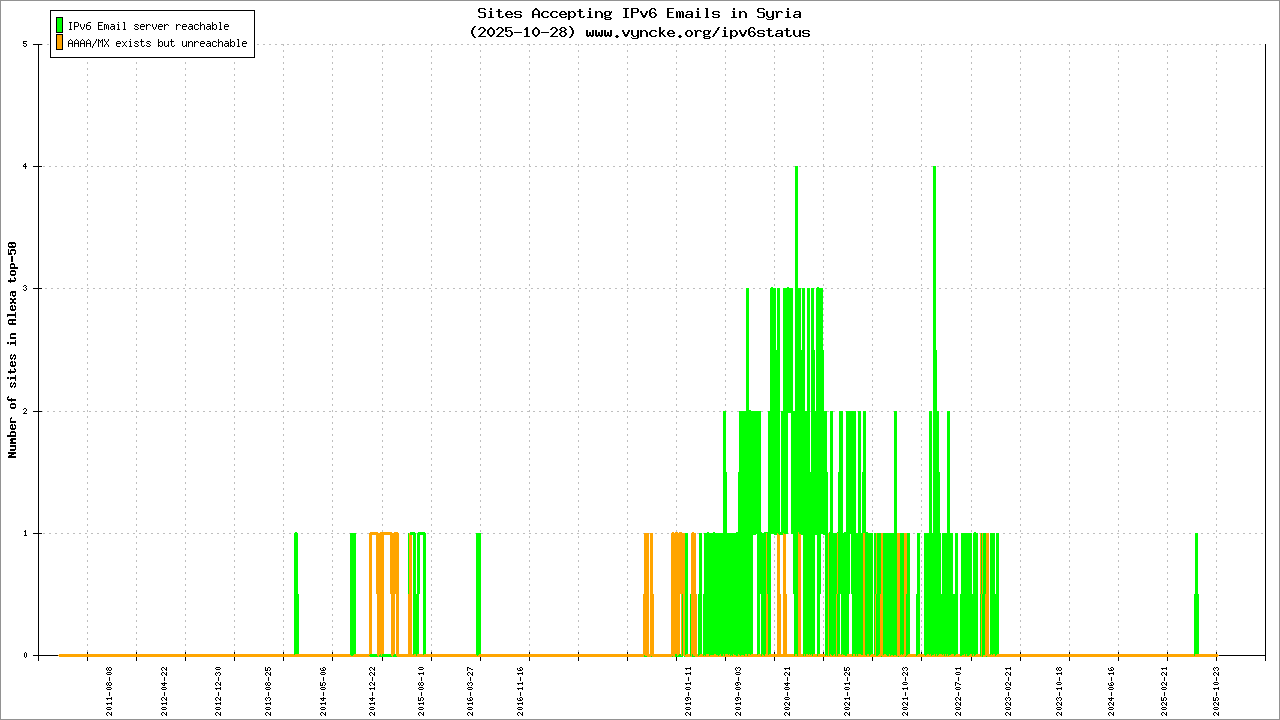Open the www.vyncke.org/ipv6status link text
1280x720 pixels.
click(x=697, y=32)
